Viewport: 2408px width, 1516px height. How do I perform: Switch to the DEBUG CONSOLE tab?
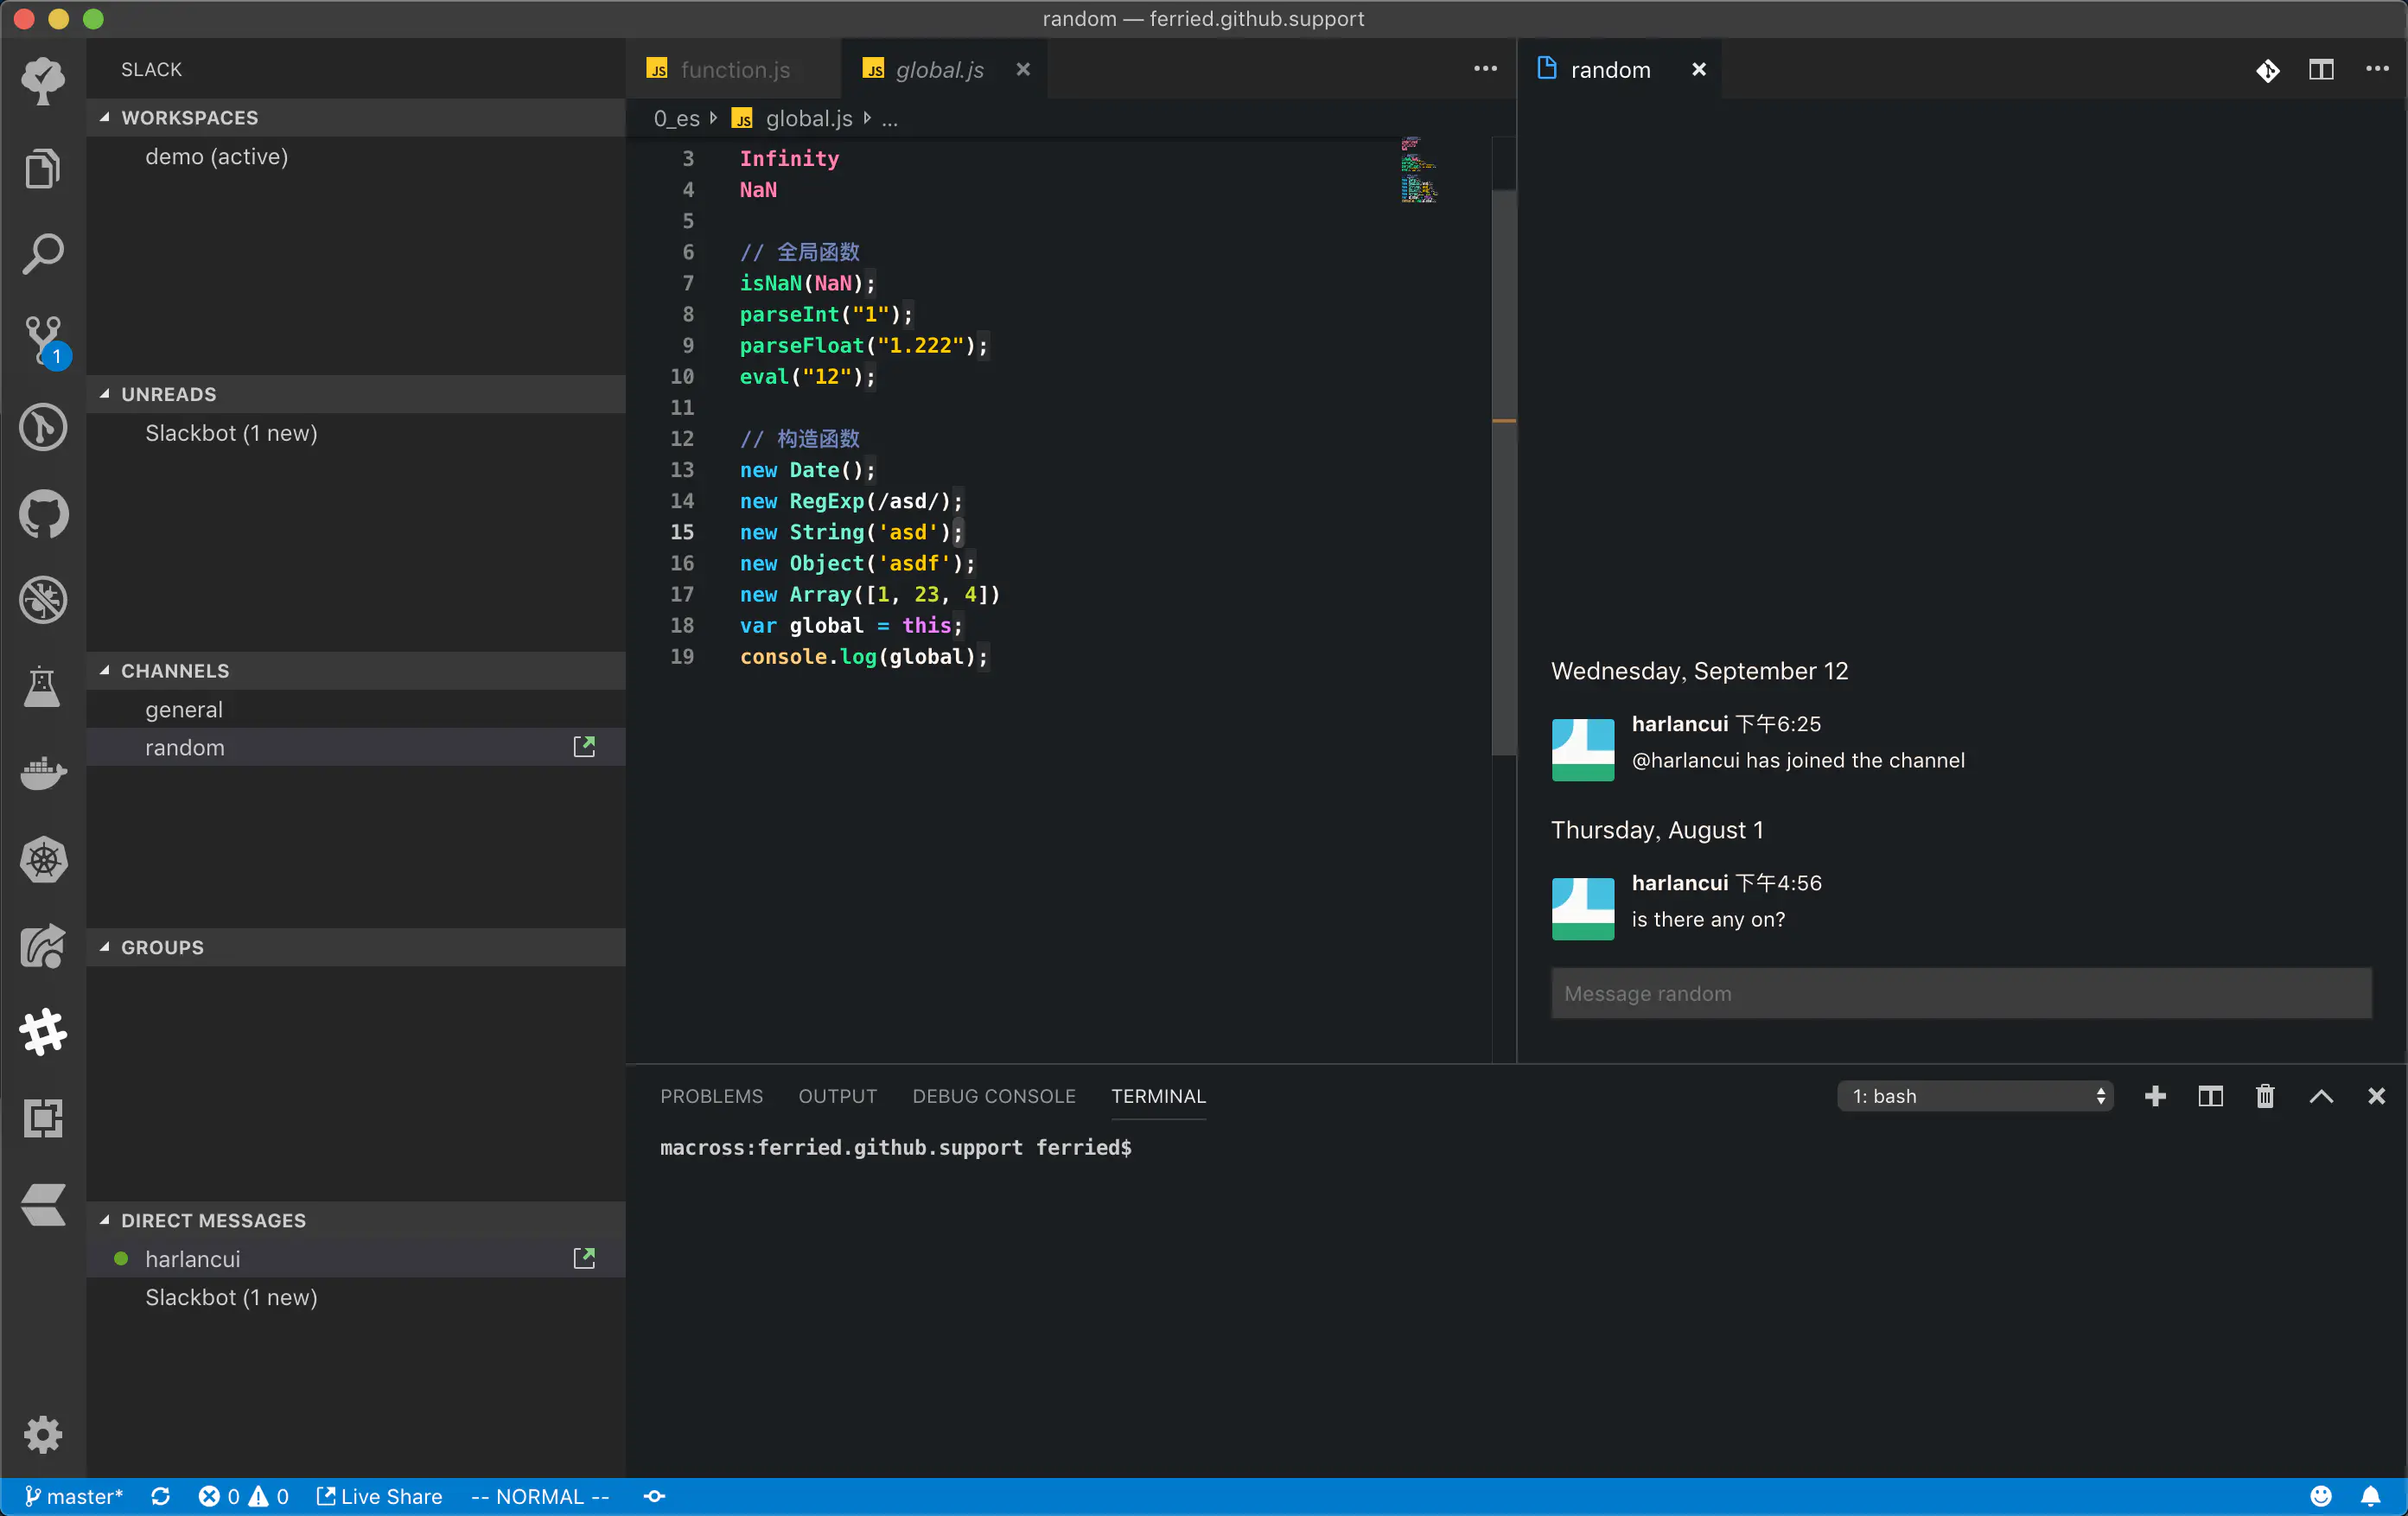coord(993,1096)
